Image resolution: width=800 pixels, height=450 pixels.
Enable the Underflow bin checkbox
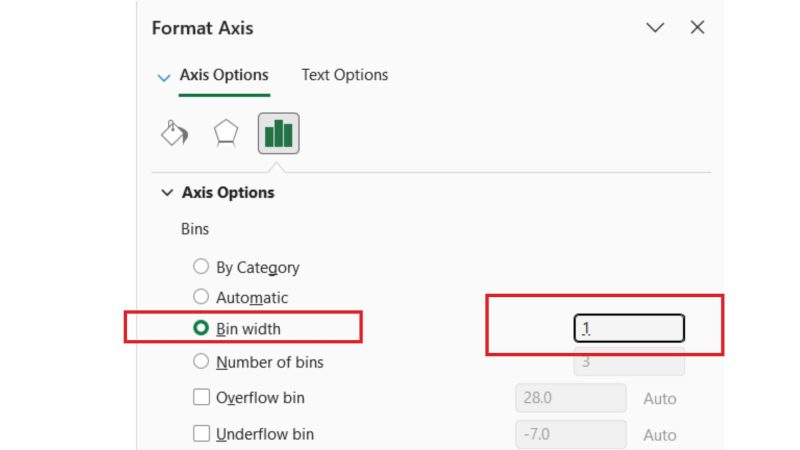pyautogui.click(x=201, y=434)
